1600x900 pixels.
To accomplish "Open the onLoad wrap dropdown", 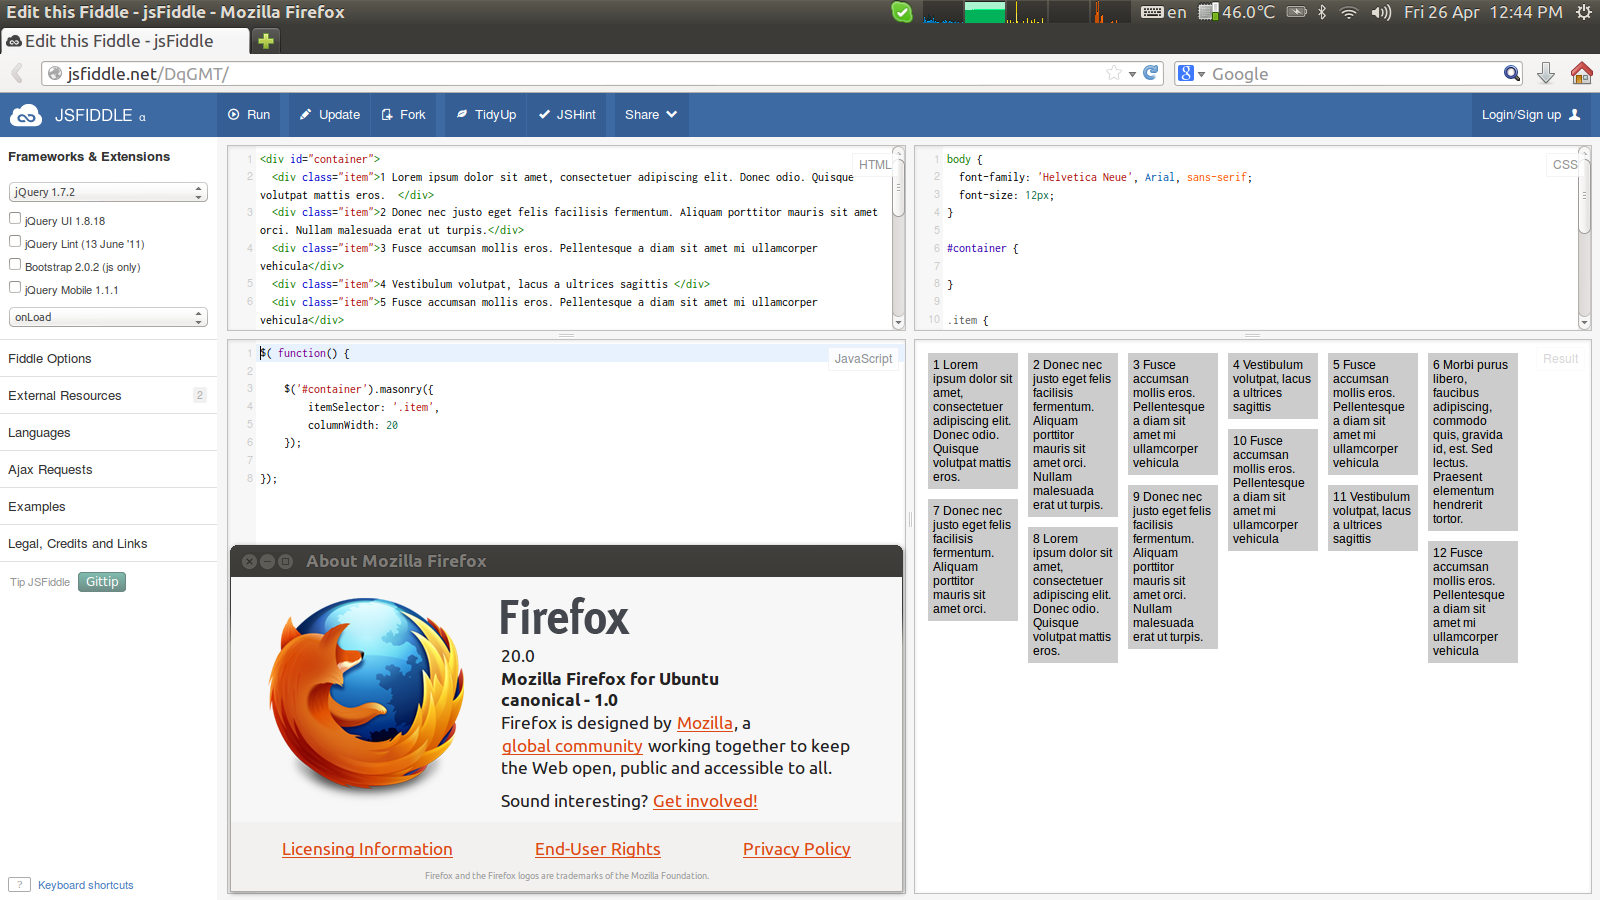I will [108, 317].
